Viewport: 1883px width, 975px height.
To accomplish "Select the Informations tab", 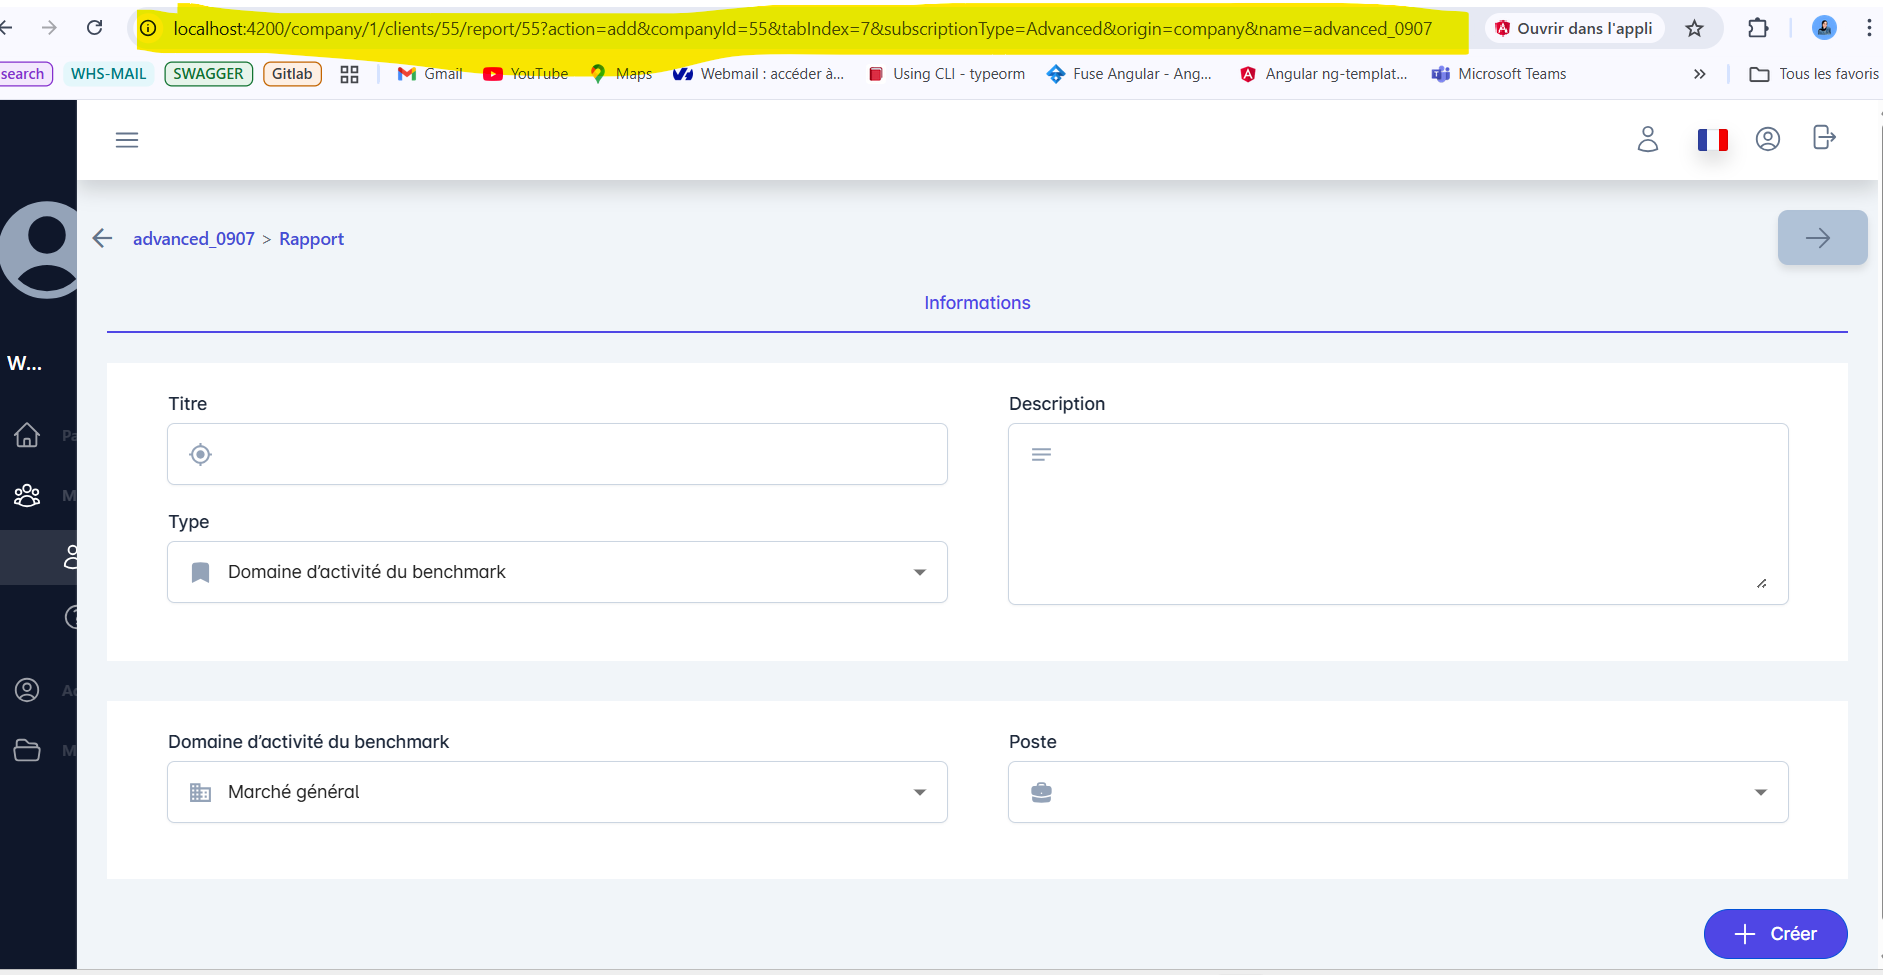I will pos(977,303).
